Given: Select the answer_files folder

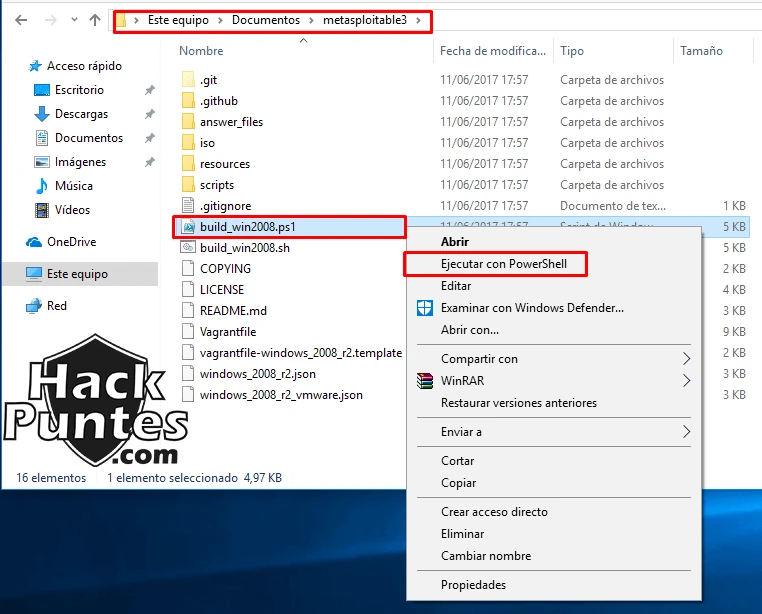Looking at the screenshot, I should coord(231,122).
